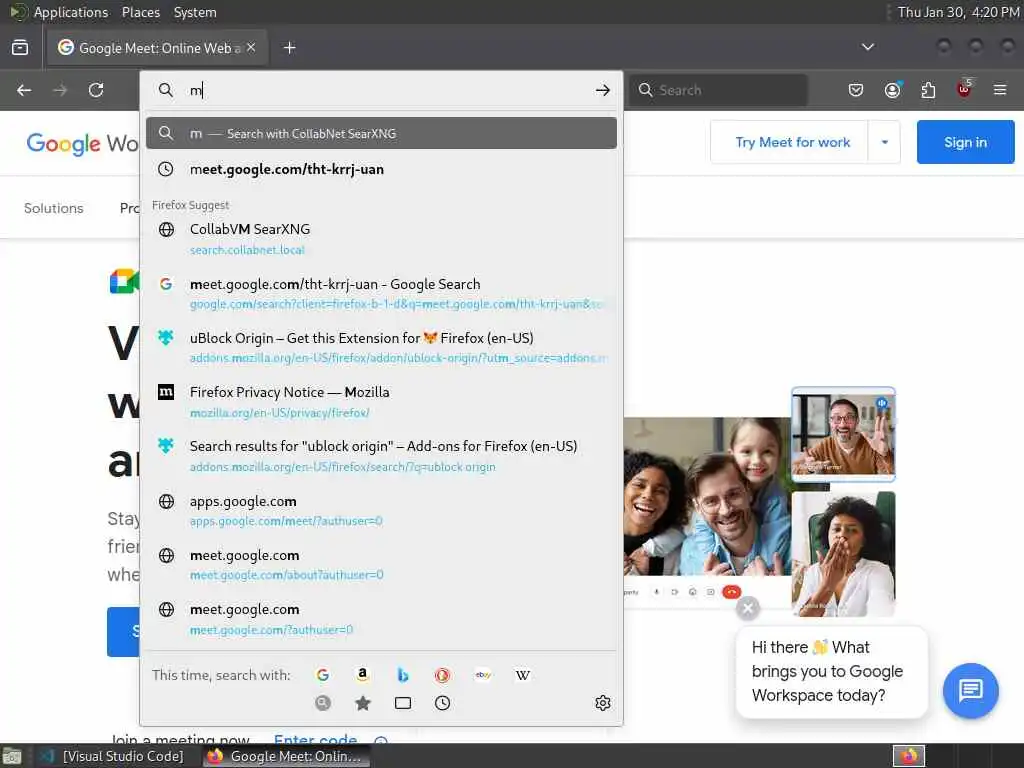The width and height of the screenshot is (1024, 768).
Task: Open Search results for "ublock origin" suggestion
Action: (x=381, y=456)
